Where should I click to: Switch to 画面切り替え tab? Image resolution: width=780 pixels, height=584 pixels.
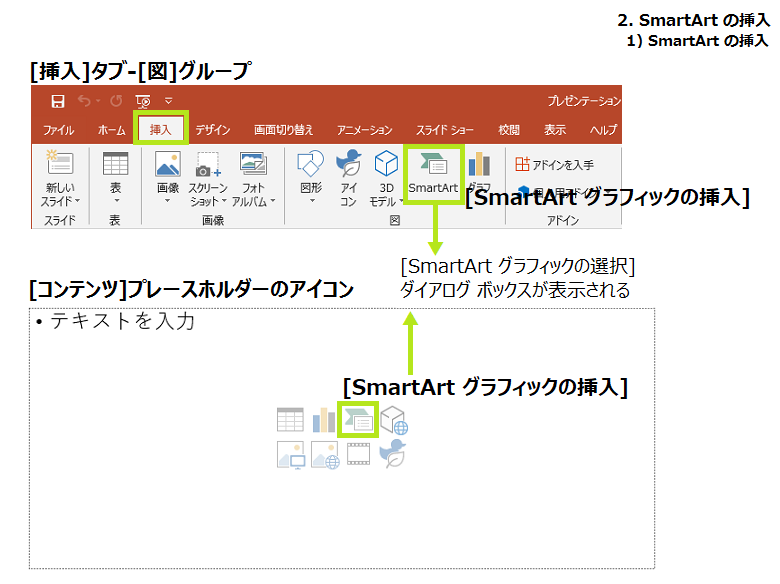284,130
